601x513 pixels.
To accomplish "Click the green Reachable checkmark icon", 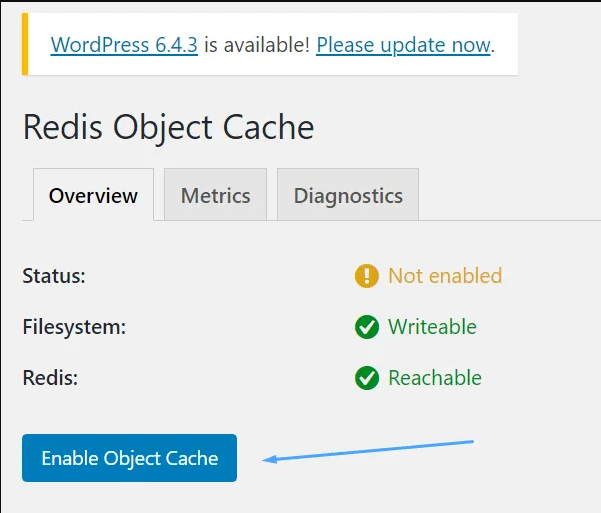I will point(367,378).
